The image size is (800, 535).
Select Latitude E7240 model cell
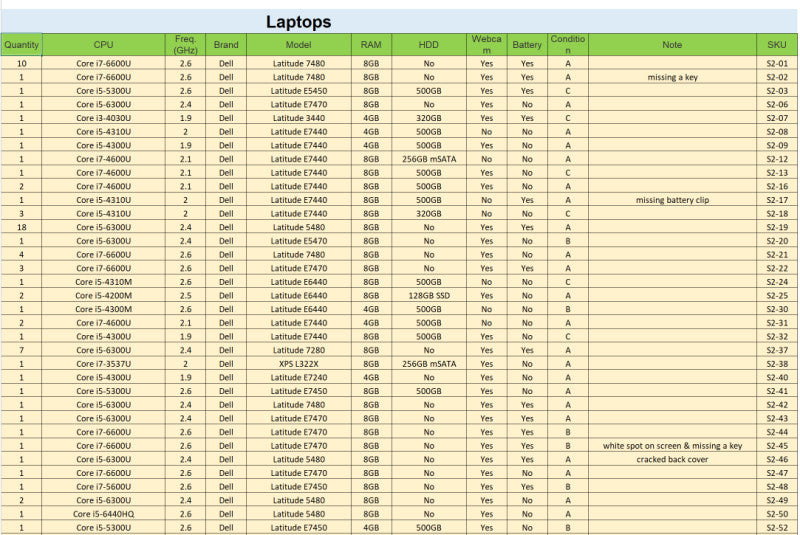(299, 377)
